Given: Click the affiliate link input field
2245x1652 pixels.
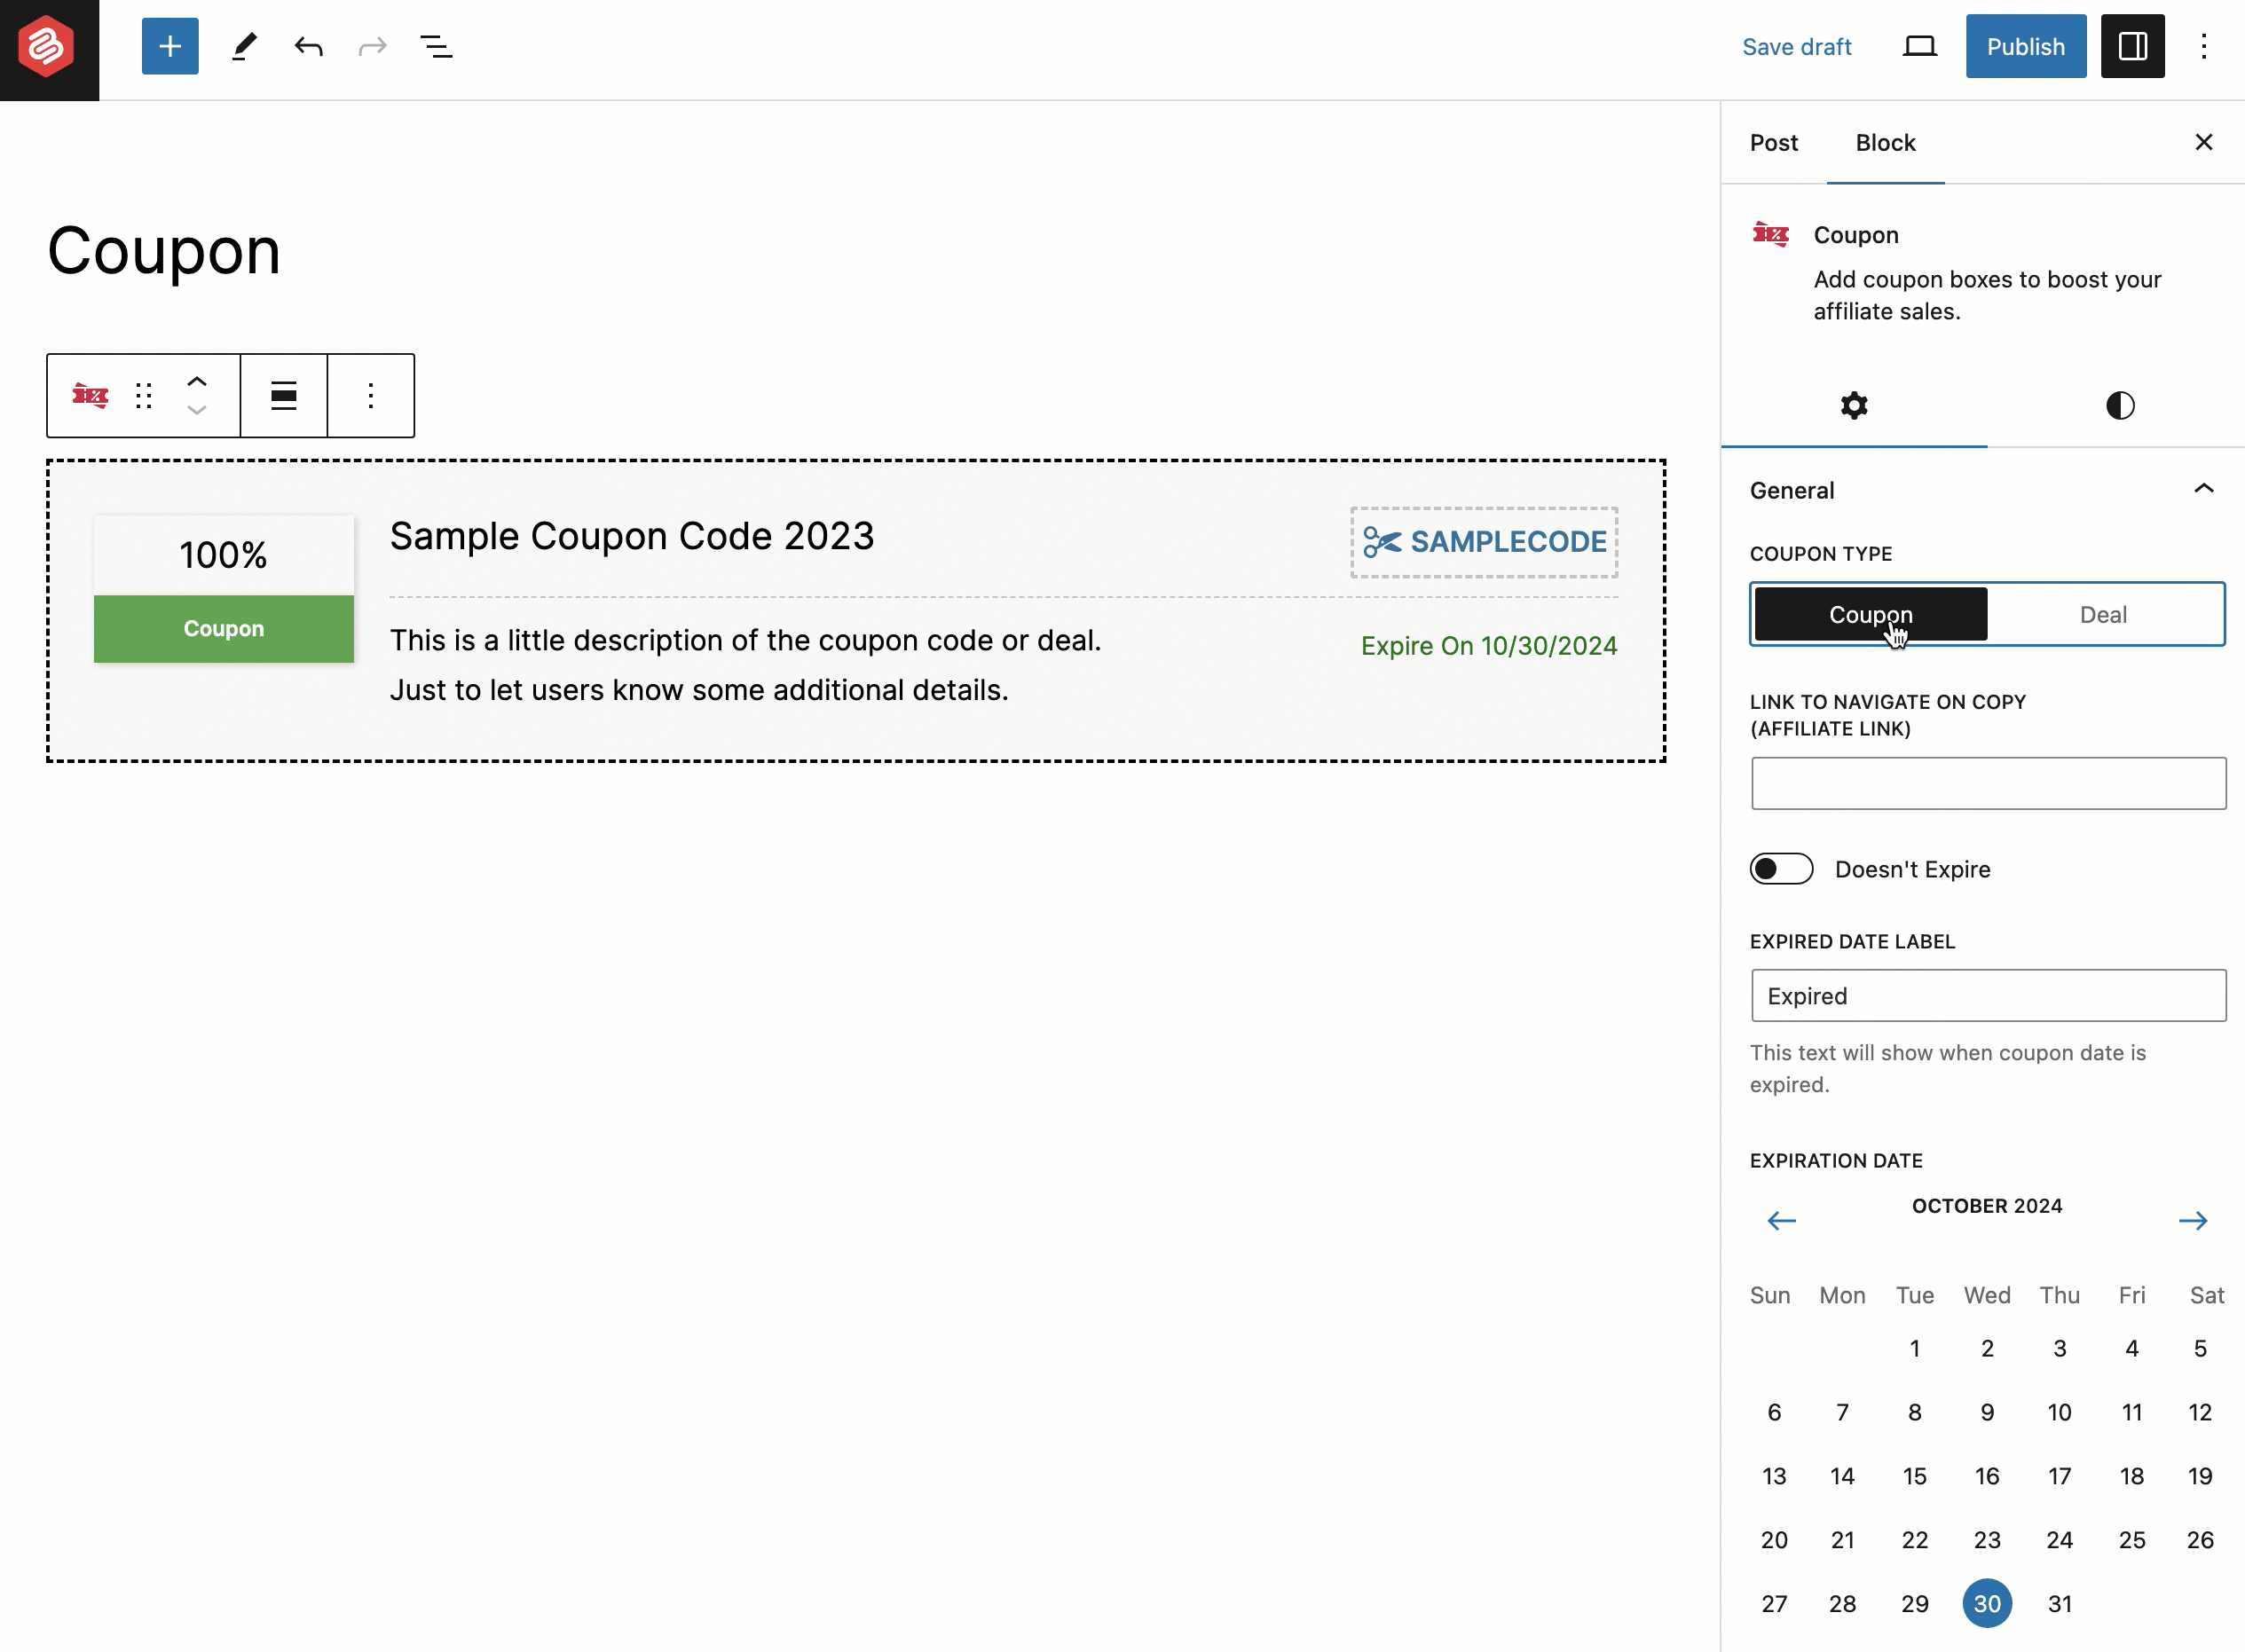Looking at the screenshot, I should coord(1987,783).
